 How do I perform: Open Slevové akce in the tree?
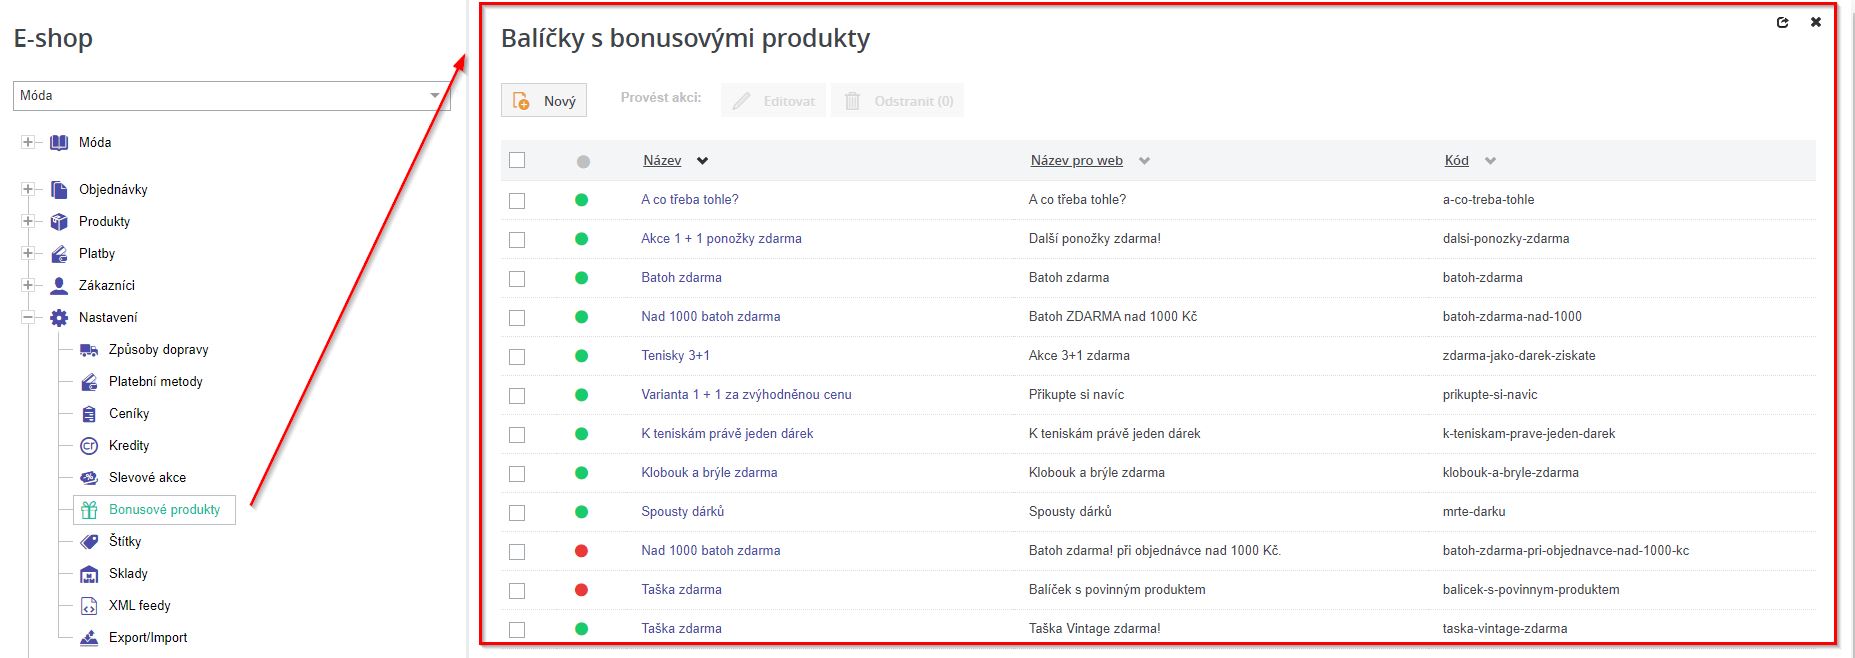(147, 477)
